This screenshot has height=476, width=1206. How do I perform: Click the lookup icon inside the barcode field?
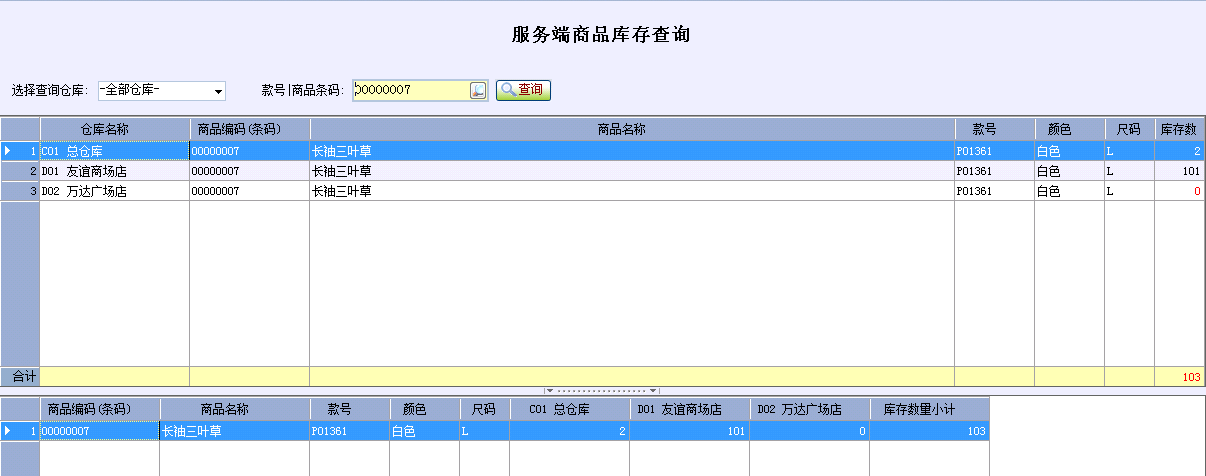477,91
